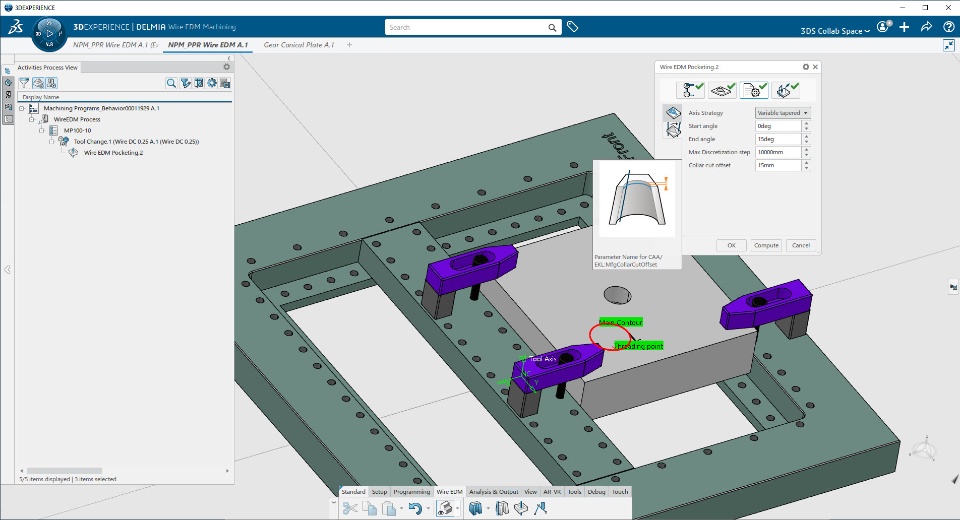This screenshot has width=960, height=520.
Task: Switch to the Gear Conical Plate A.1 tab
Action: coord(299,45)
